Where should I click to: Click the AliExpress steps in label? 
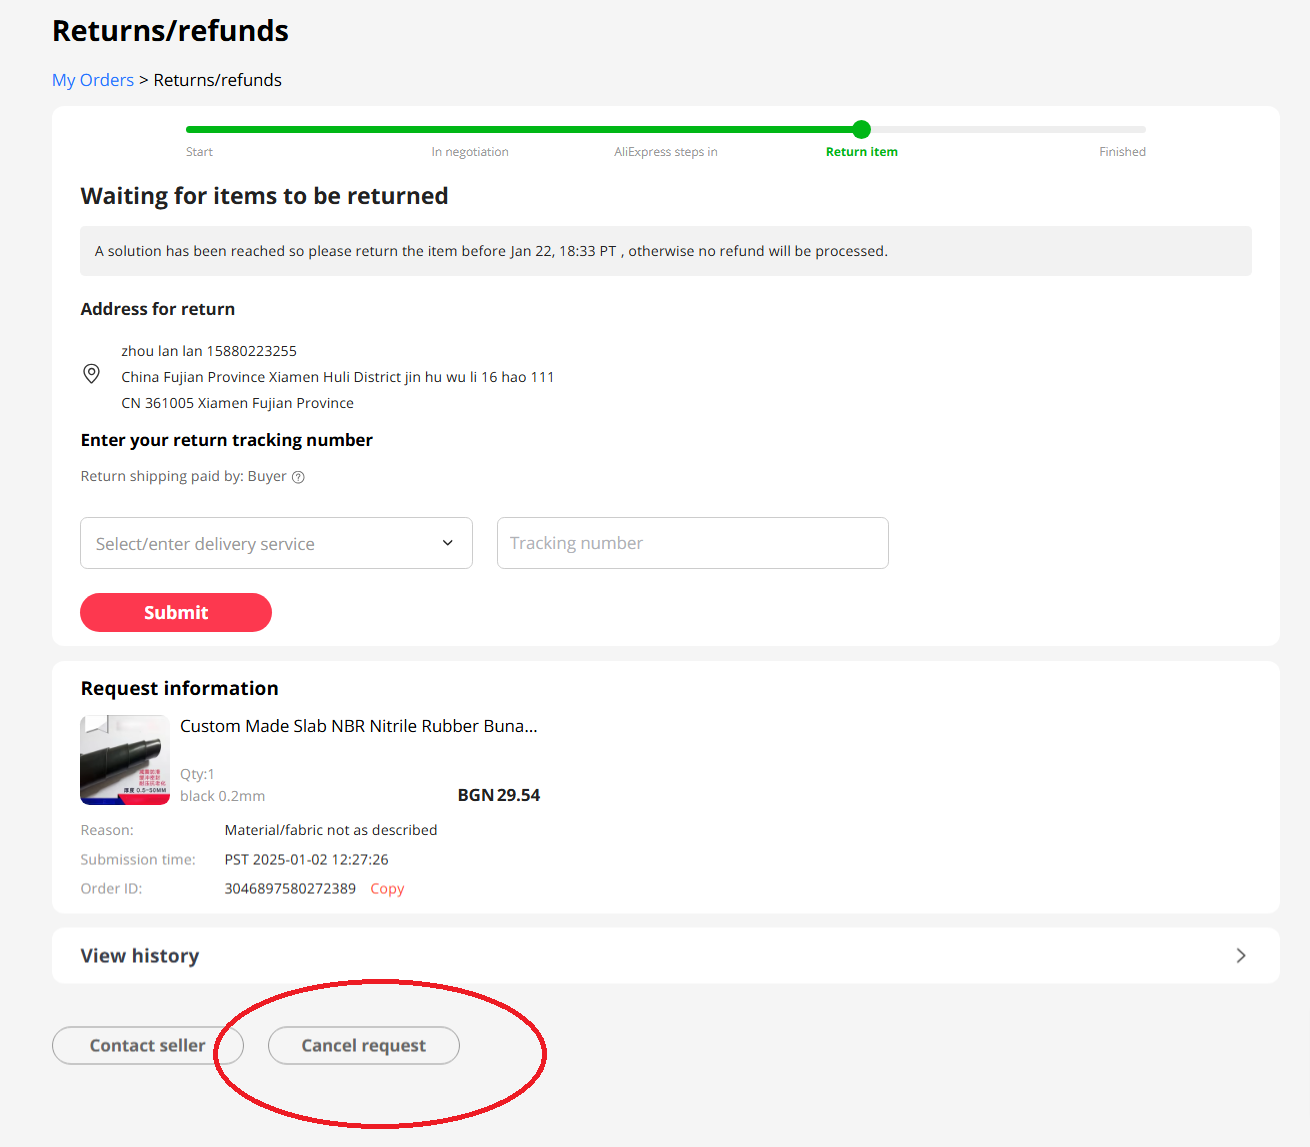[666, 152]
